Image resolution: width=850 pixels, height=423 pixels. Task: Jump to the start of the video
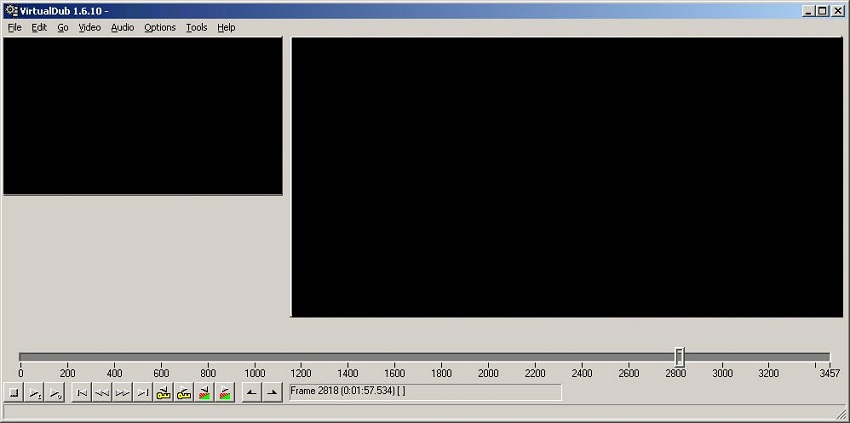[x=82, y=393]
